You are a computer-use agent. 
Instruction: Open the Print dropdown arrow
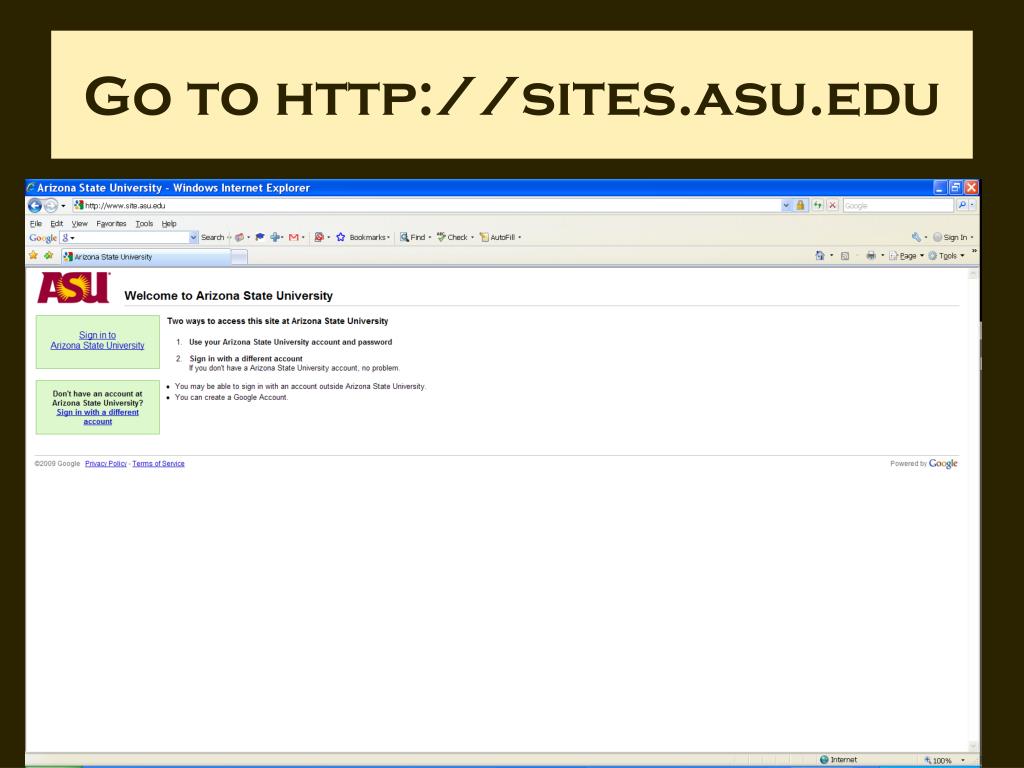click(x=882, y=256)
